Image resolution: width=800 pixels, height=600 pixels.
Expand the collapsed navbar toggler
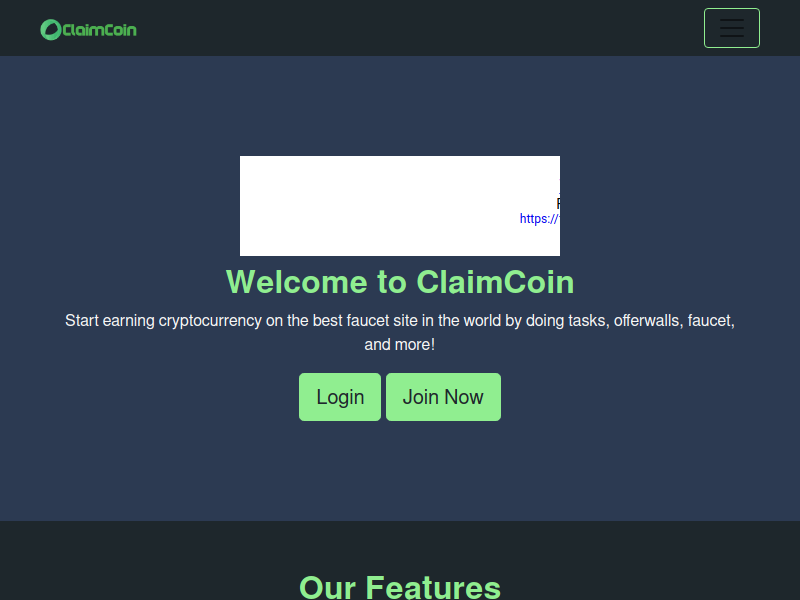click(732, 28)
